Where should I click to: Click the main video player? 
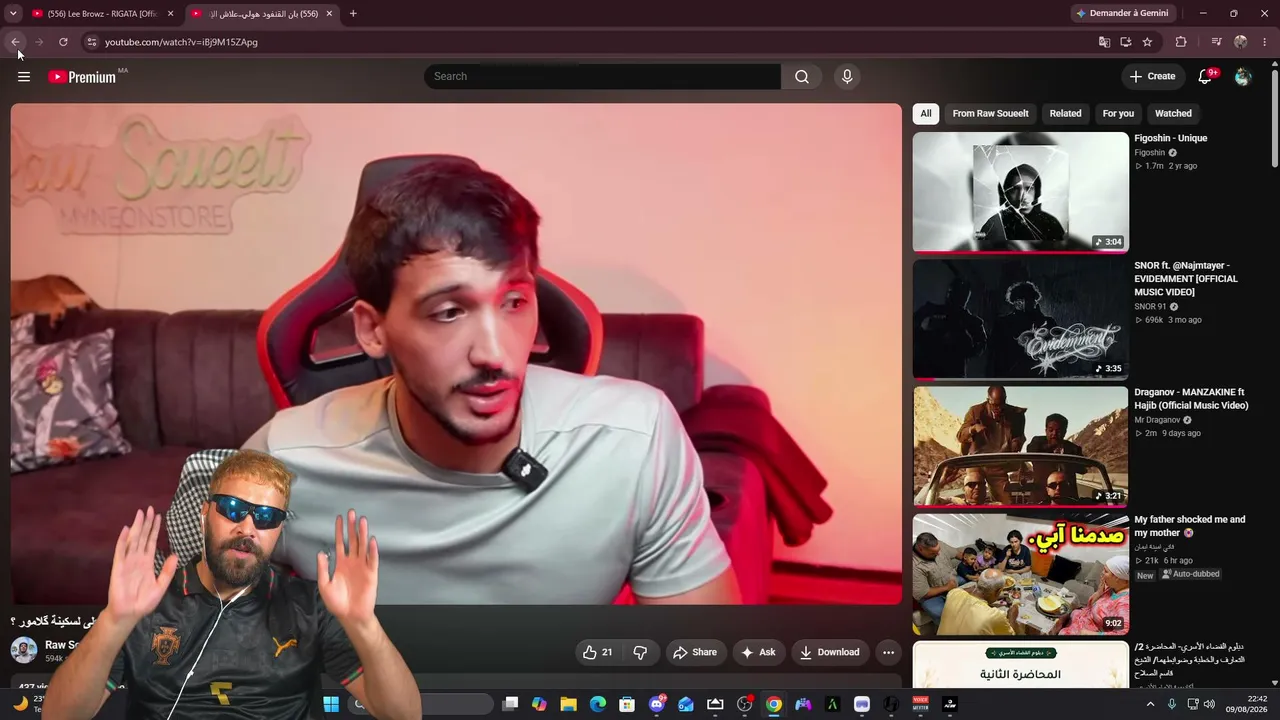point(456,354)
